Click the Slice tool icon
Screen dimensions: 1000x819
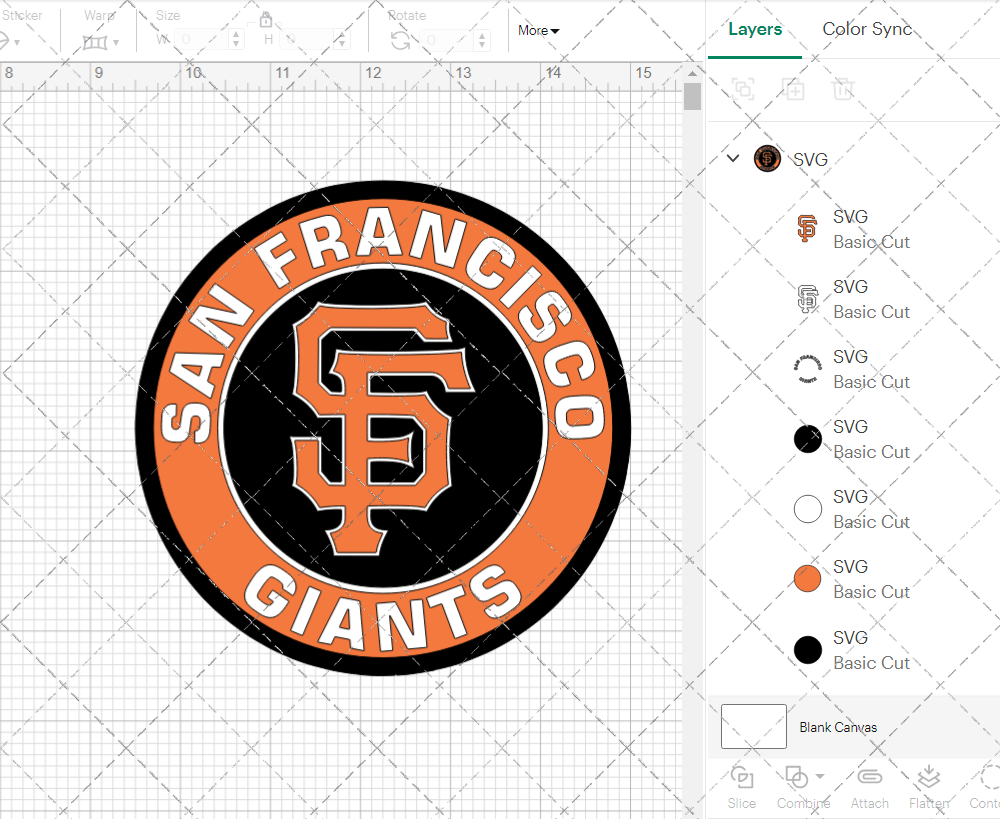pyautogui.click(x=742, y=777)
